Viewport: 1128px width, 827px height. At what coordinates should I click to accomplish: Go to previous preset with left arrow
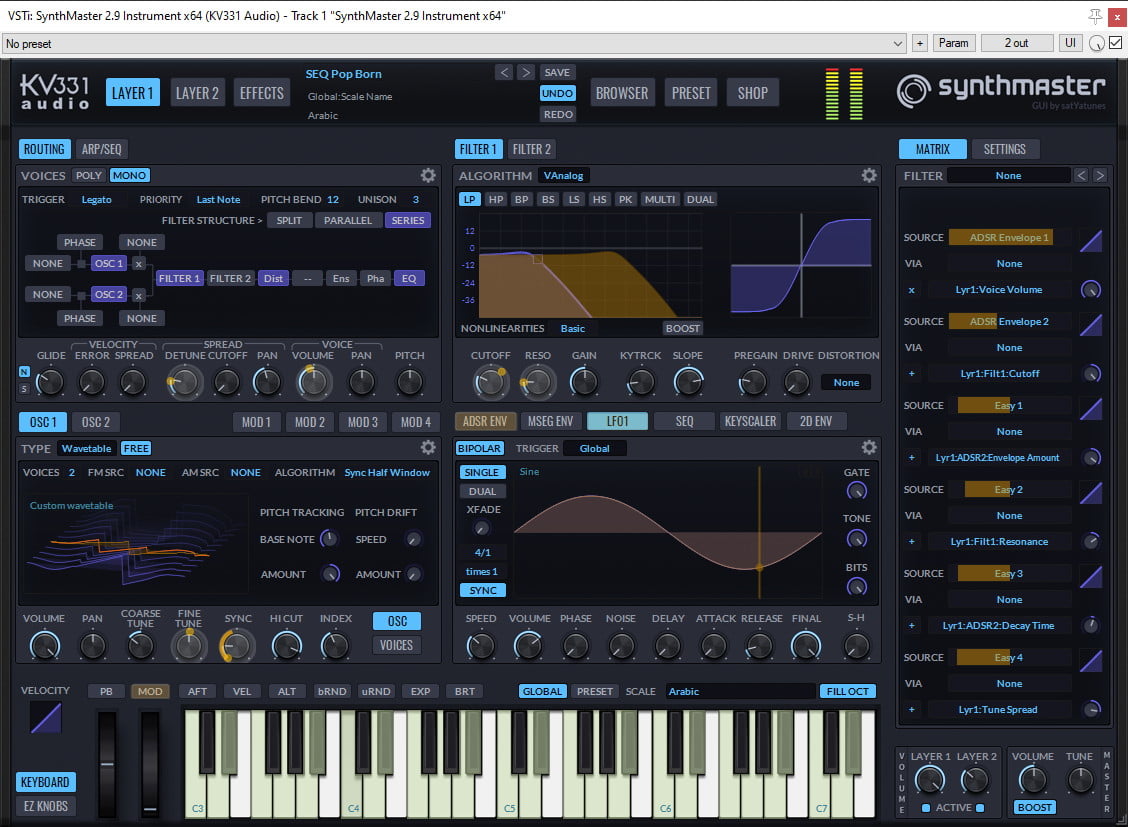pyautogui.click(x=504, y=73)
